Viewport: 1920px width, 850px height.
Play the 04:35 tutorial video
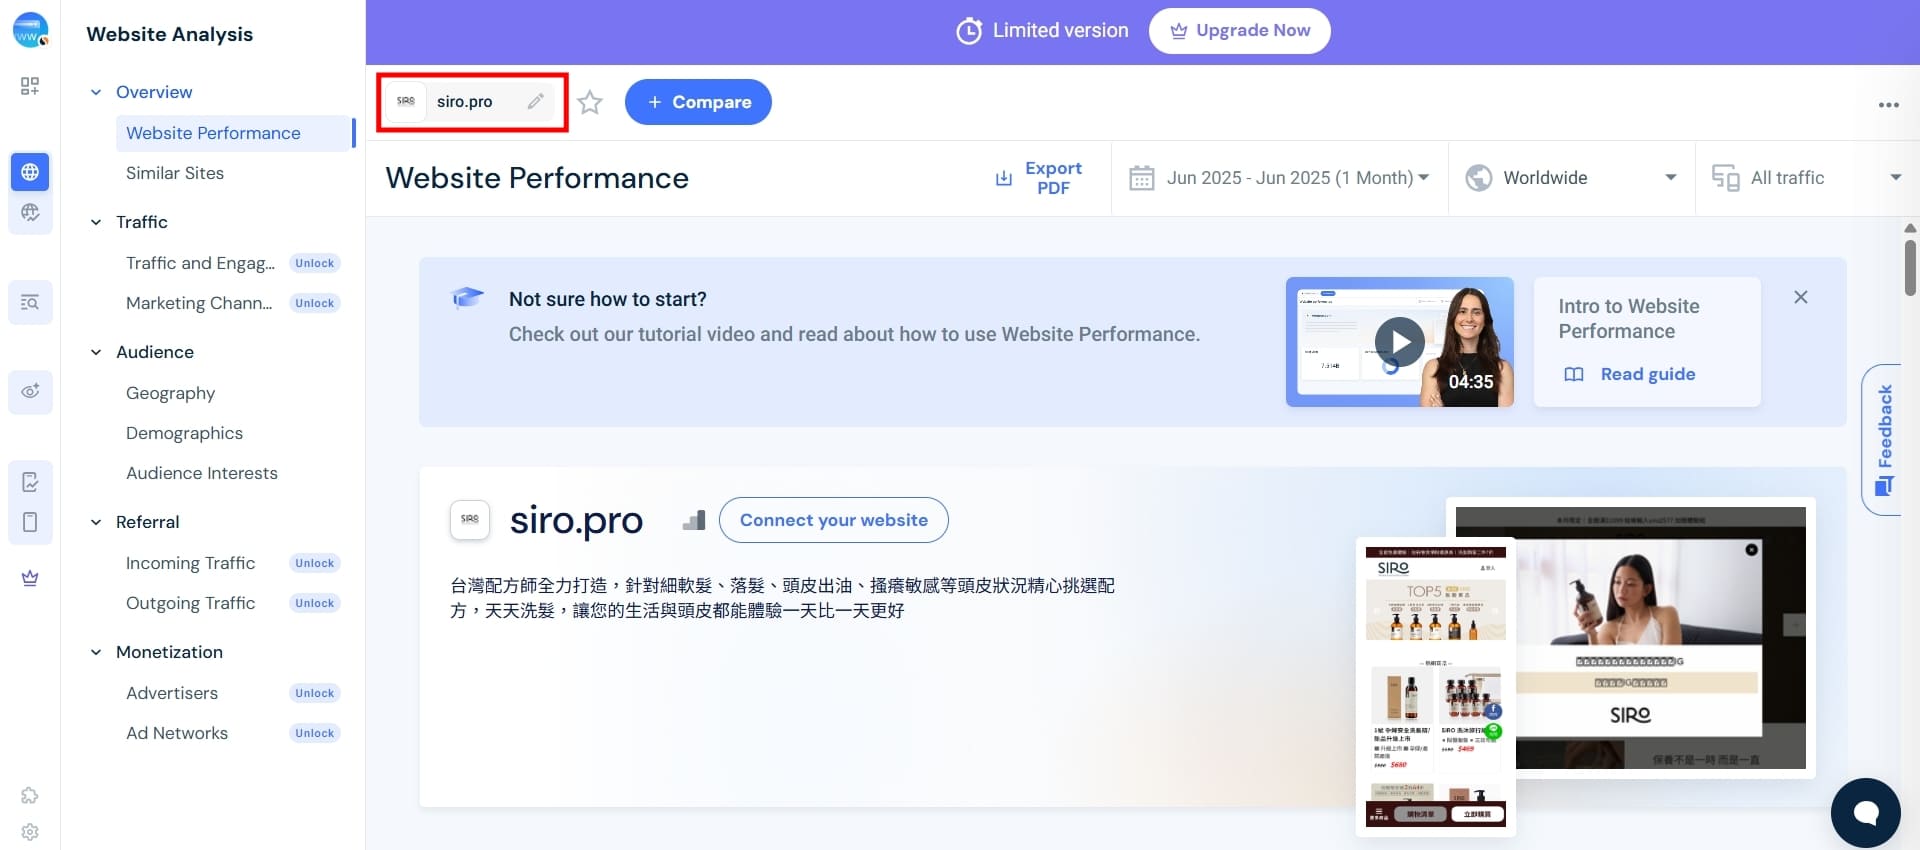point(1399,342)
